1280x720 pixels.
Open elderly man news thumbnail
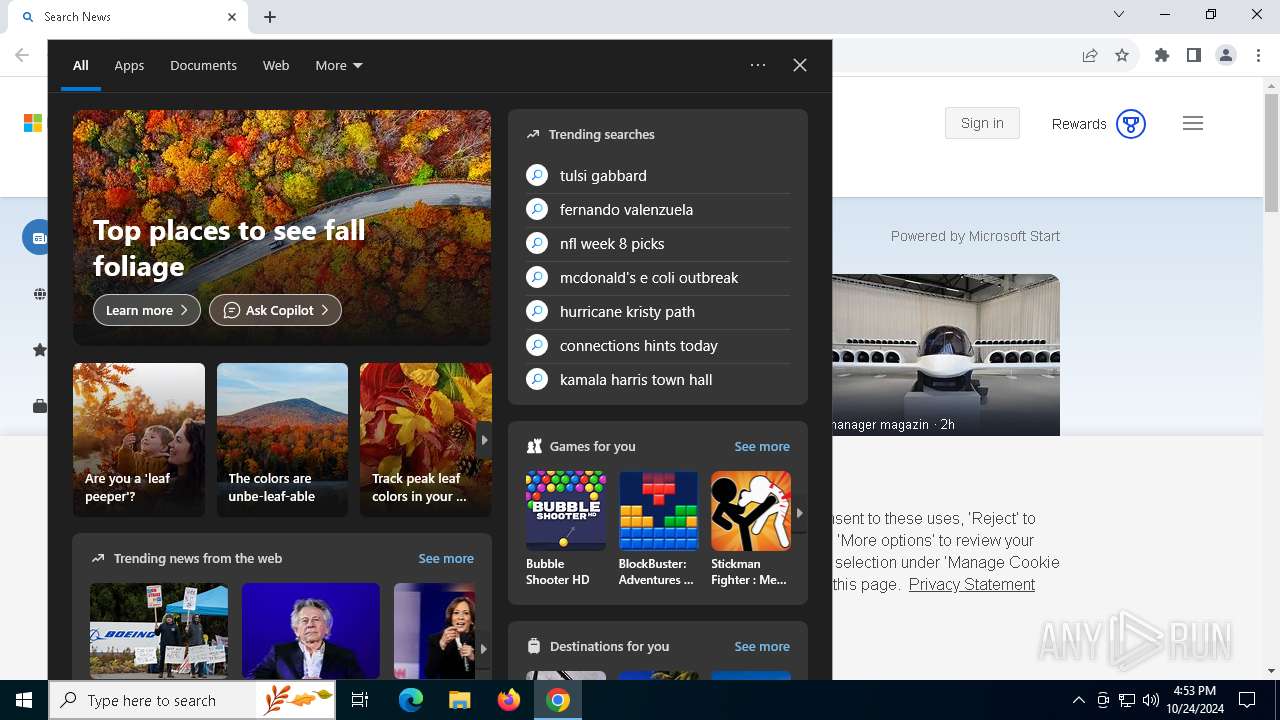[311, 631]
